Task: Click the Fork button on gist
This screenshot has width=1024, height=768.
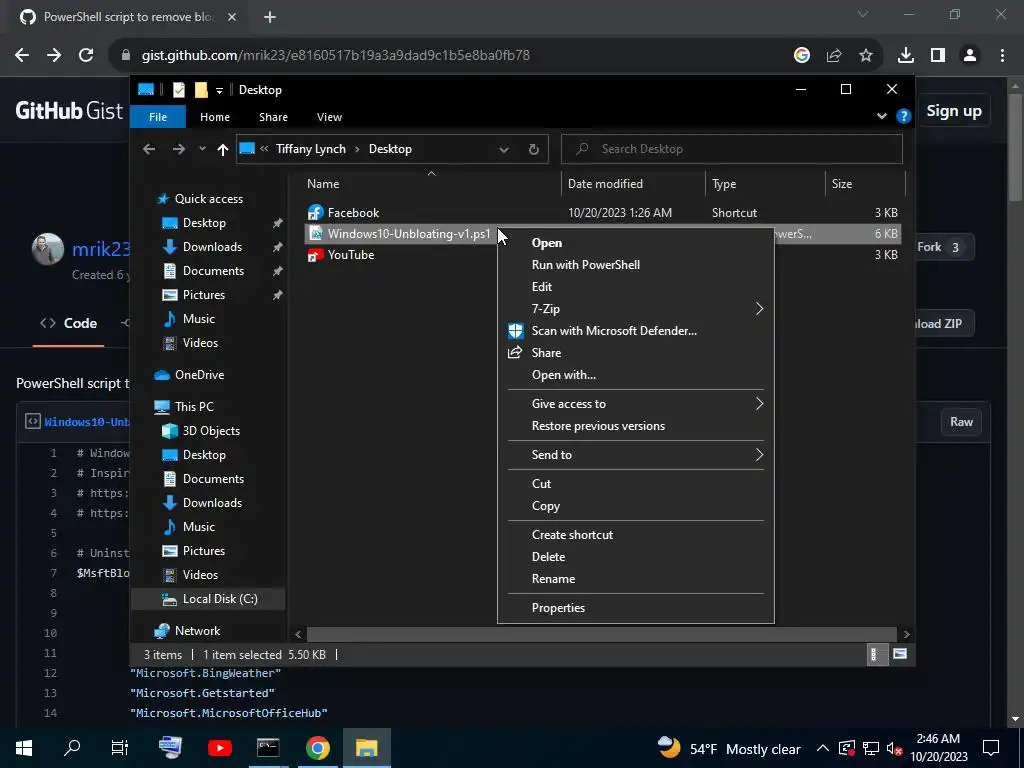Action: point(940,247)
